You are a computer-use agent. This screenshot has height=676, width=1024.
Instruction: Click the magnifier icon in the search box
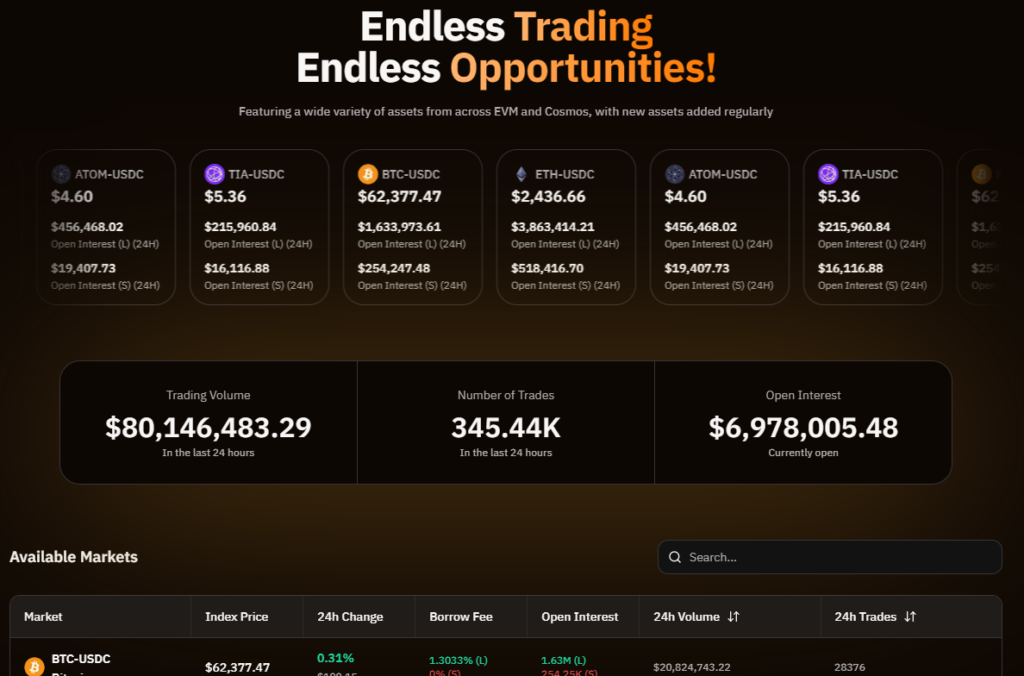[675, 557]
